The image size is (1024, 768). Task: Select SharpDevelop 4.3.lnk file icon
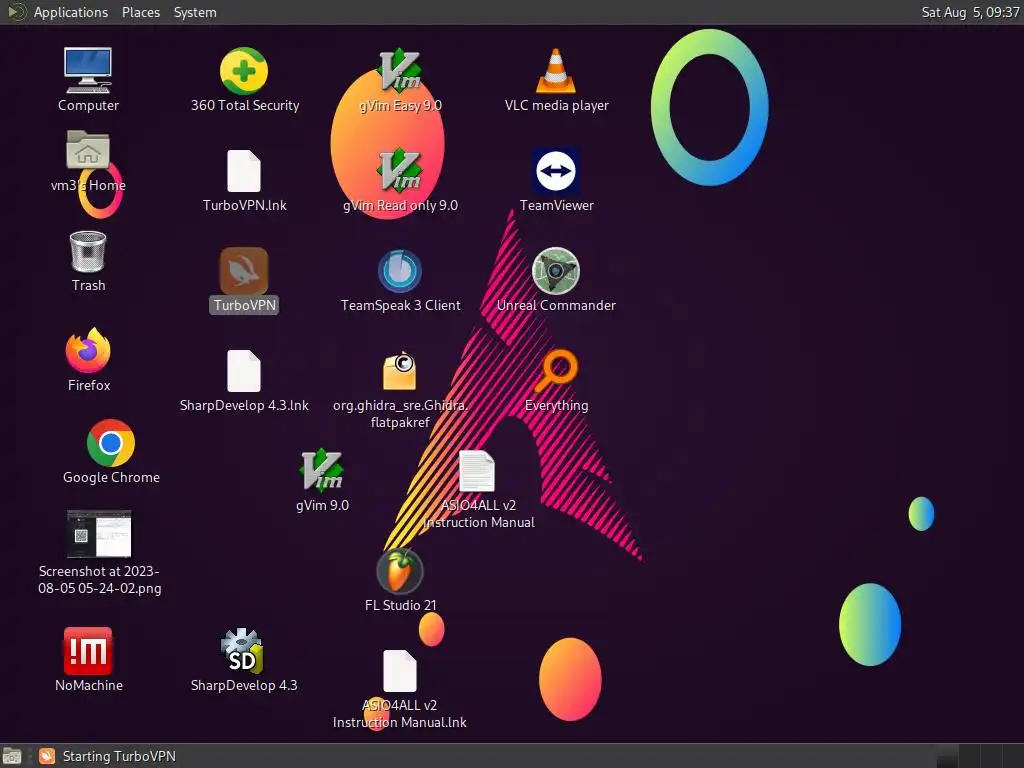[244, 371]
